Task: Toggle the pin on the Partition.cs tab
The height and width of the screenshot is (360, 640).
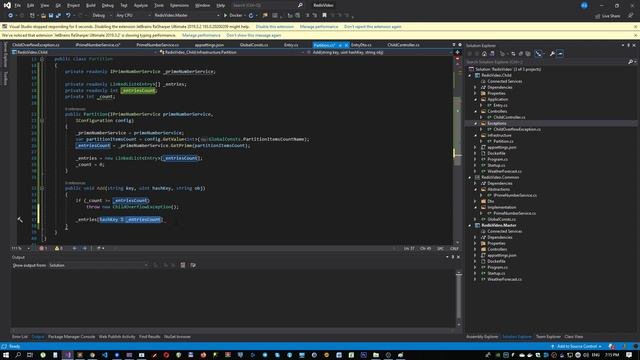Action: [340, 45]
